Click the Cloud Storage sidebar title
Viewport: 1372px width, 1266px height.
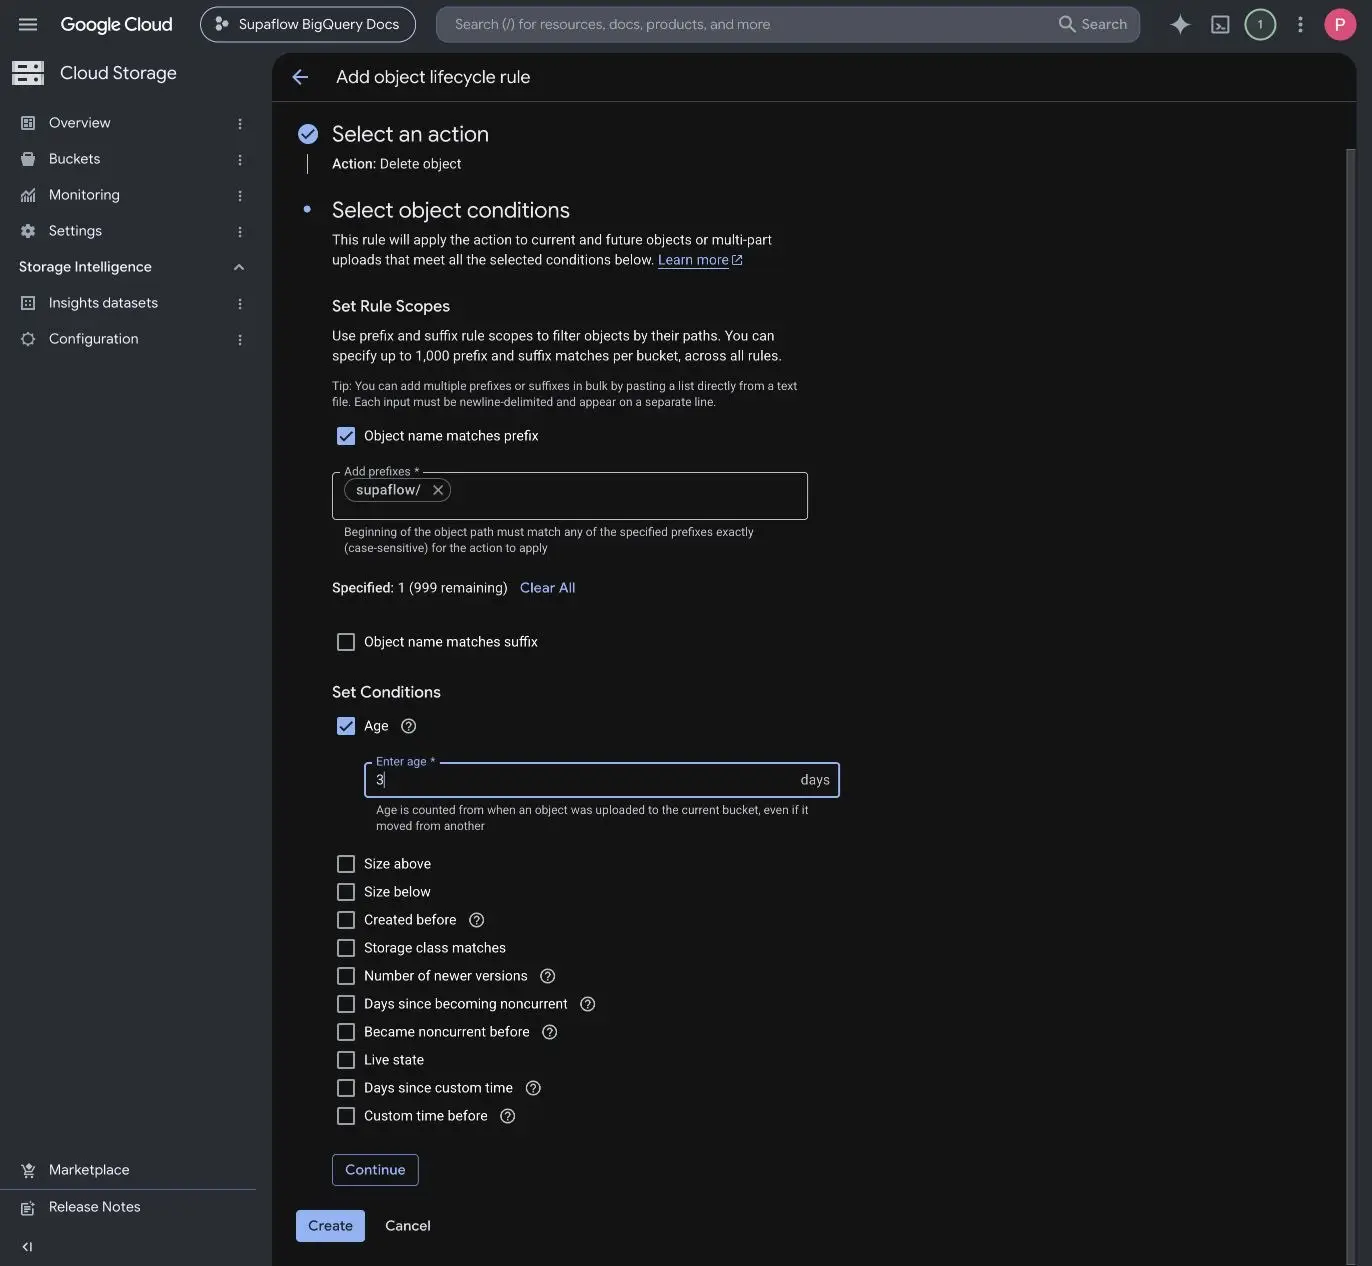tap(118, 73)
